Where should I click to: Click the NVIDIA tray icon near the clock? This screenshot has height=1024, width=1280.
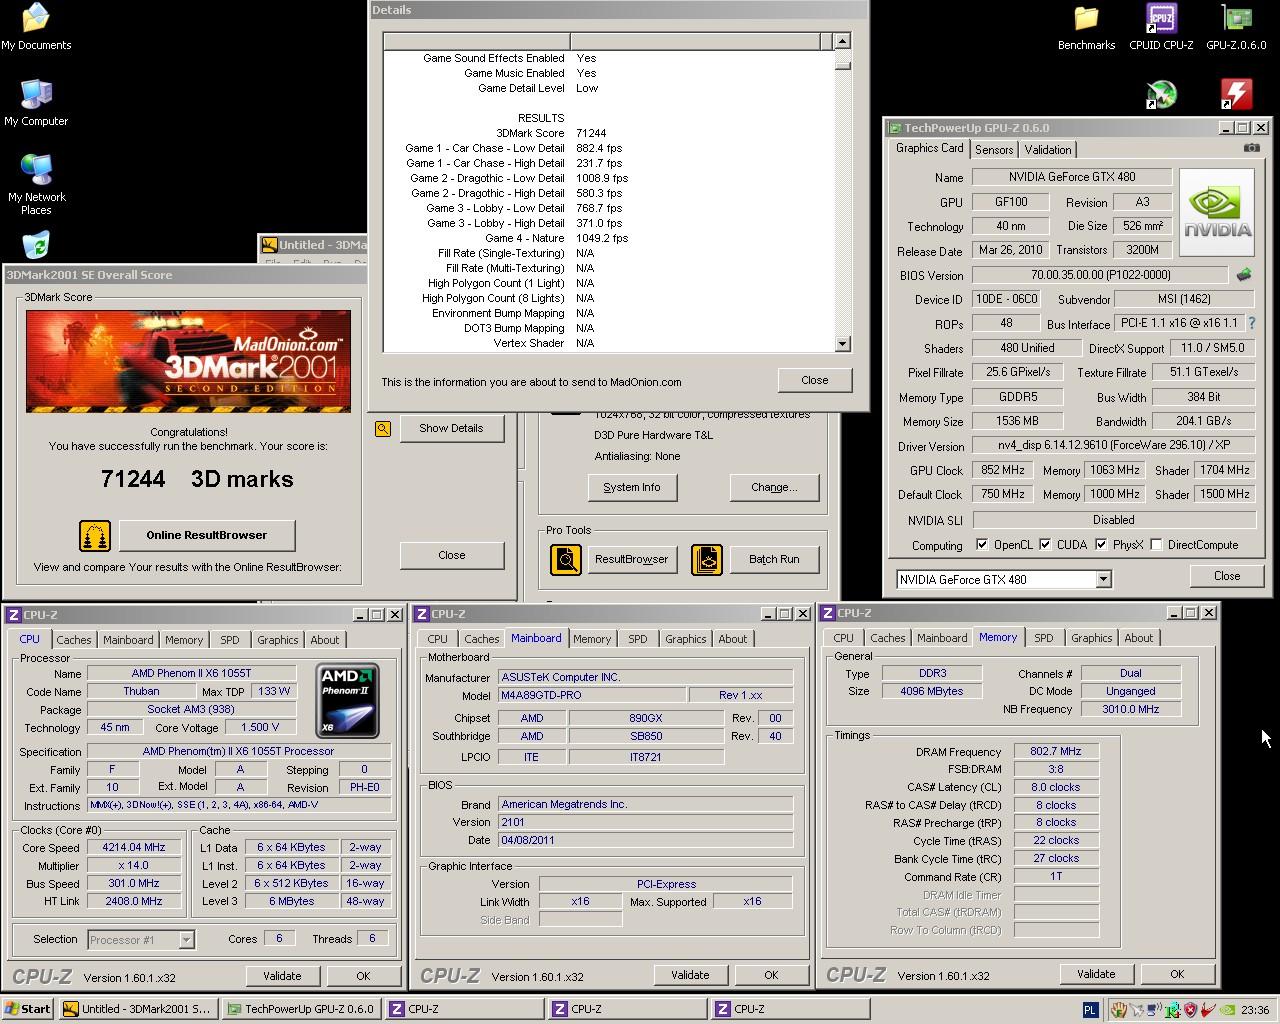point(1225,1010)
